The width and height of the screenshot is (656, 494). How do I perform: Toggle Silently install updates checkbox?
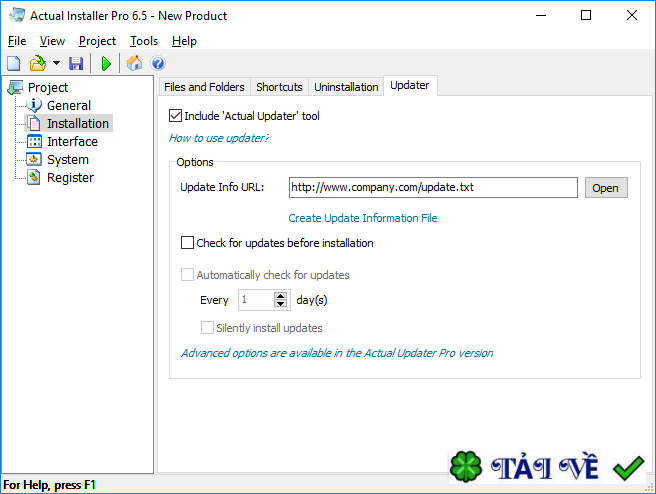tap(207, 328)
